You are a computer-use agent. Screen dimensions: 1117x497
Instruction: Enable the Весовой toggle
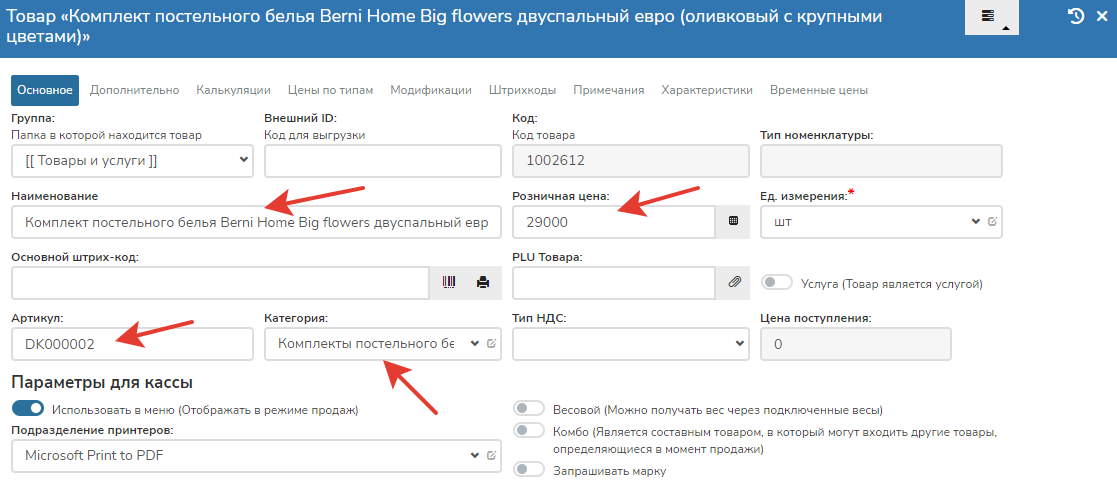tap(528, 409)
